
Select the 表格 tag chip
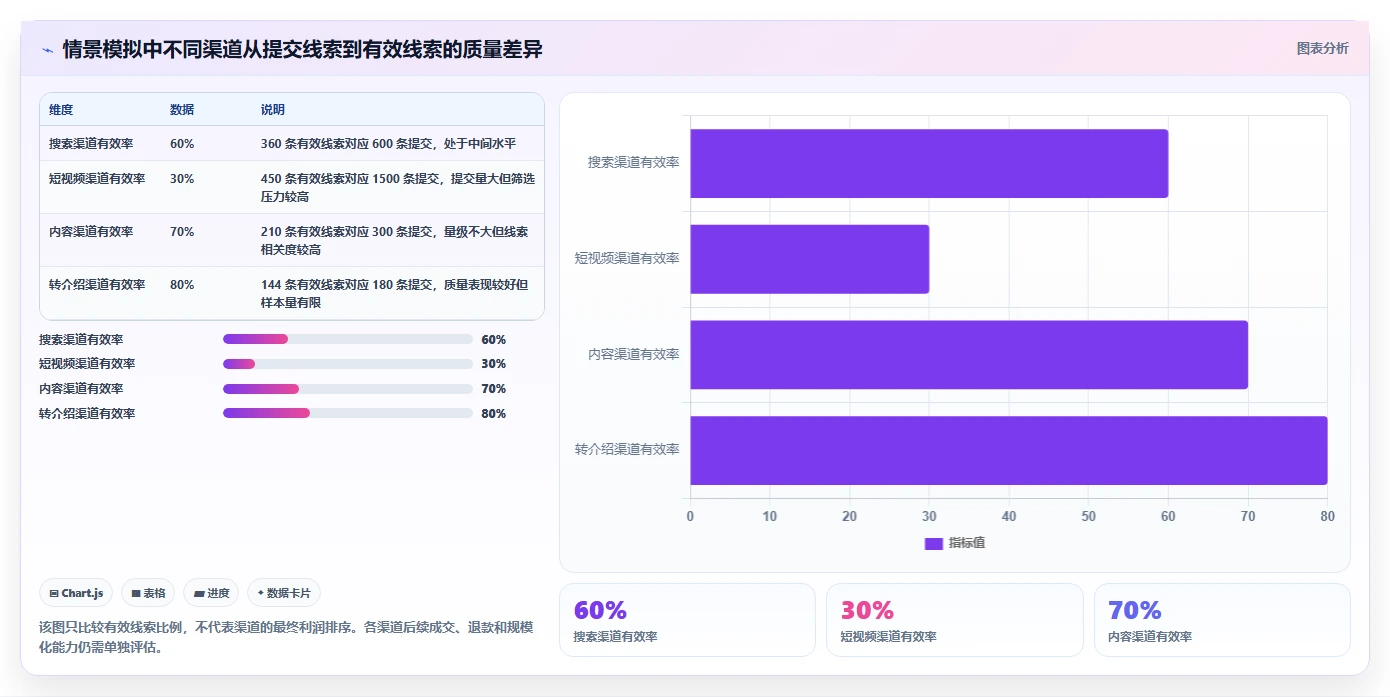point(148,593)
